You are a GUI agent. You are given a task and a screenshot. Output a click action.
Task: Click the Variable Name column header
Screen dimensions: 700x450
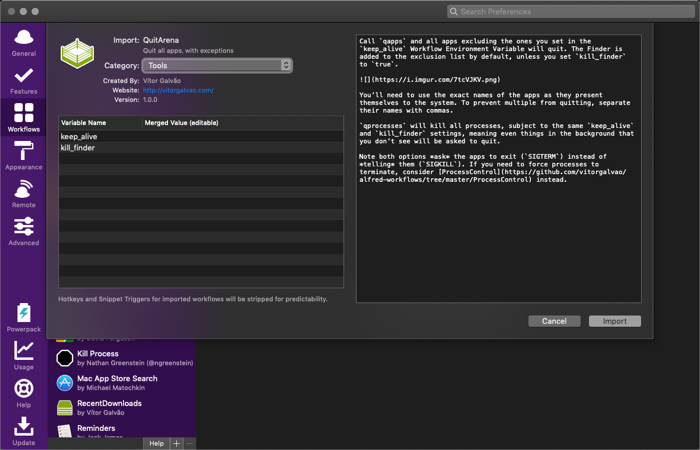click(100, 123)
